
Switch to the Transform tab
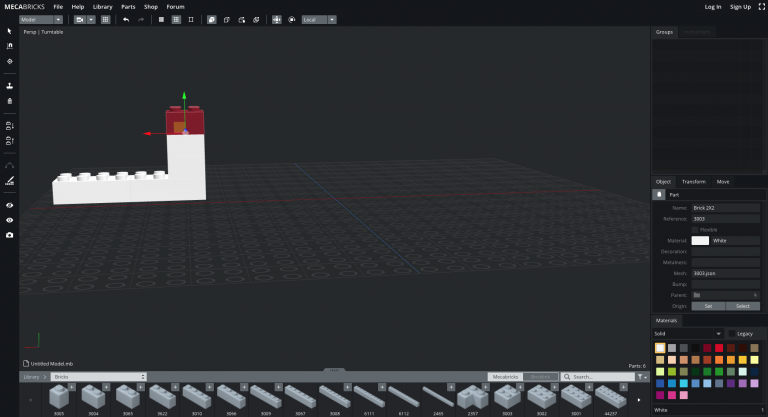click(x=694, y=182)
